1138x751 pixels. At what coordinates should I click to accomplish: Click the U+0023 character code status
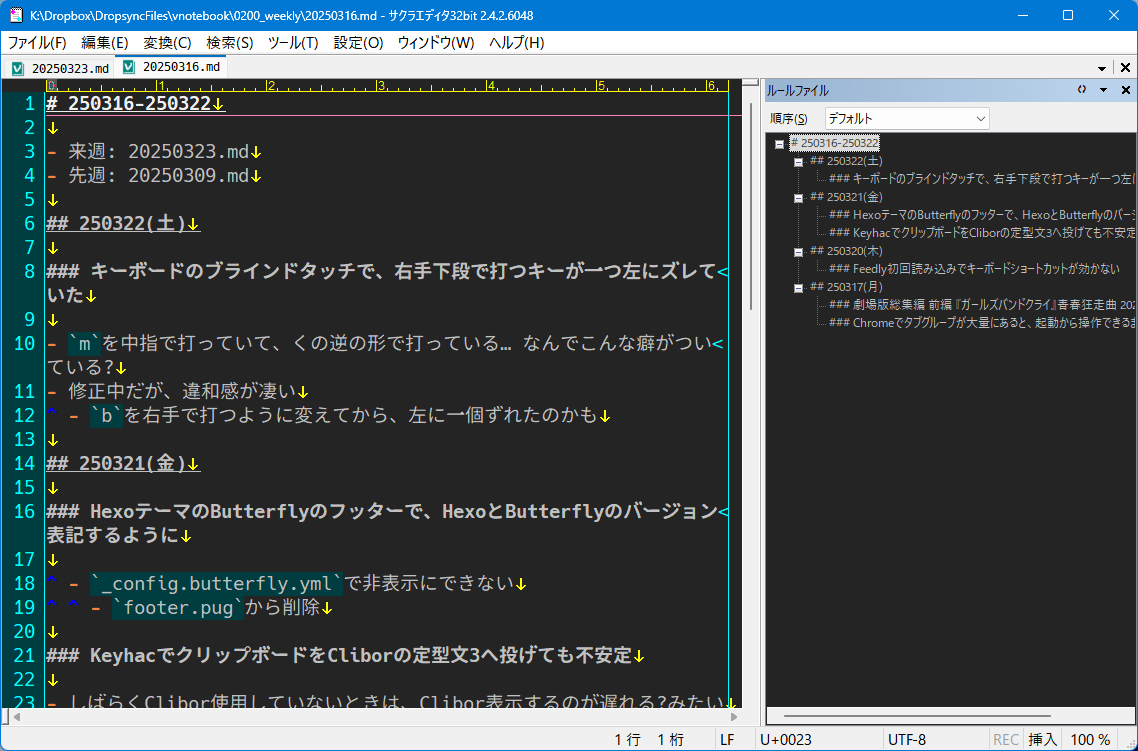(786, 739)
